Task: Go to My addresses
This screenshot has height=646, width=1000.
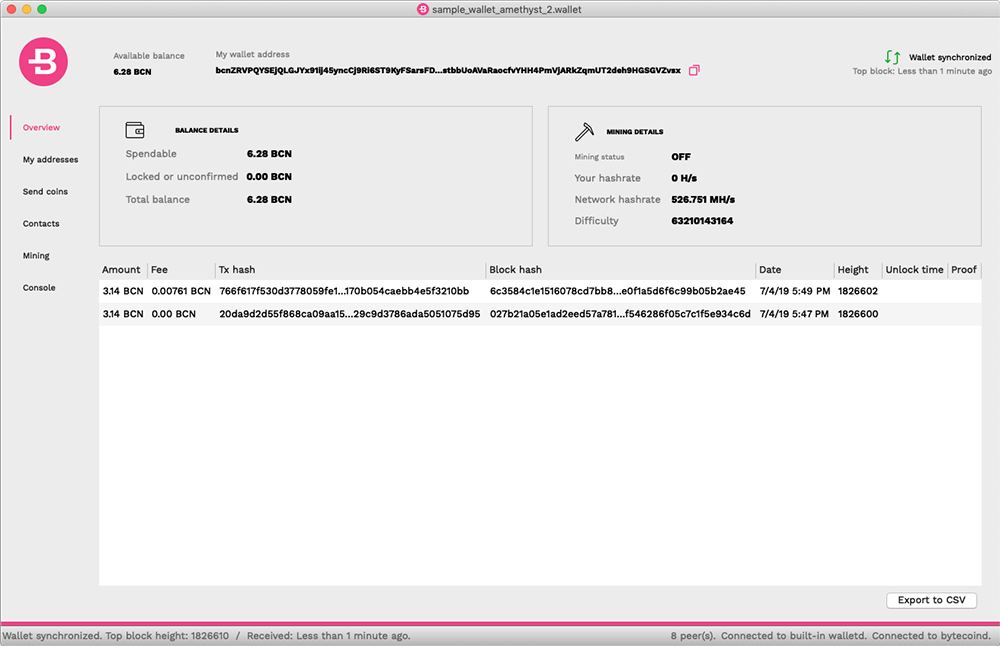Action: (50, 159)
